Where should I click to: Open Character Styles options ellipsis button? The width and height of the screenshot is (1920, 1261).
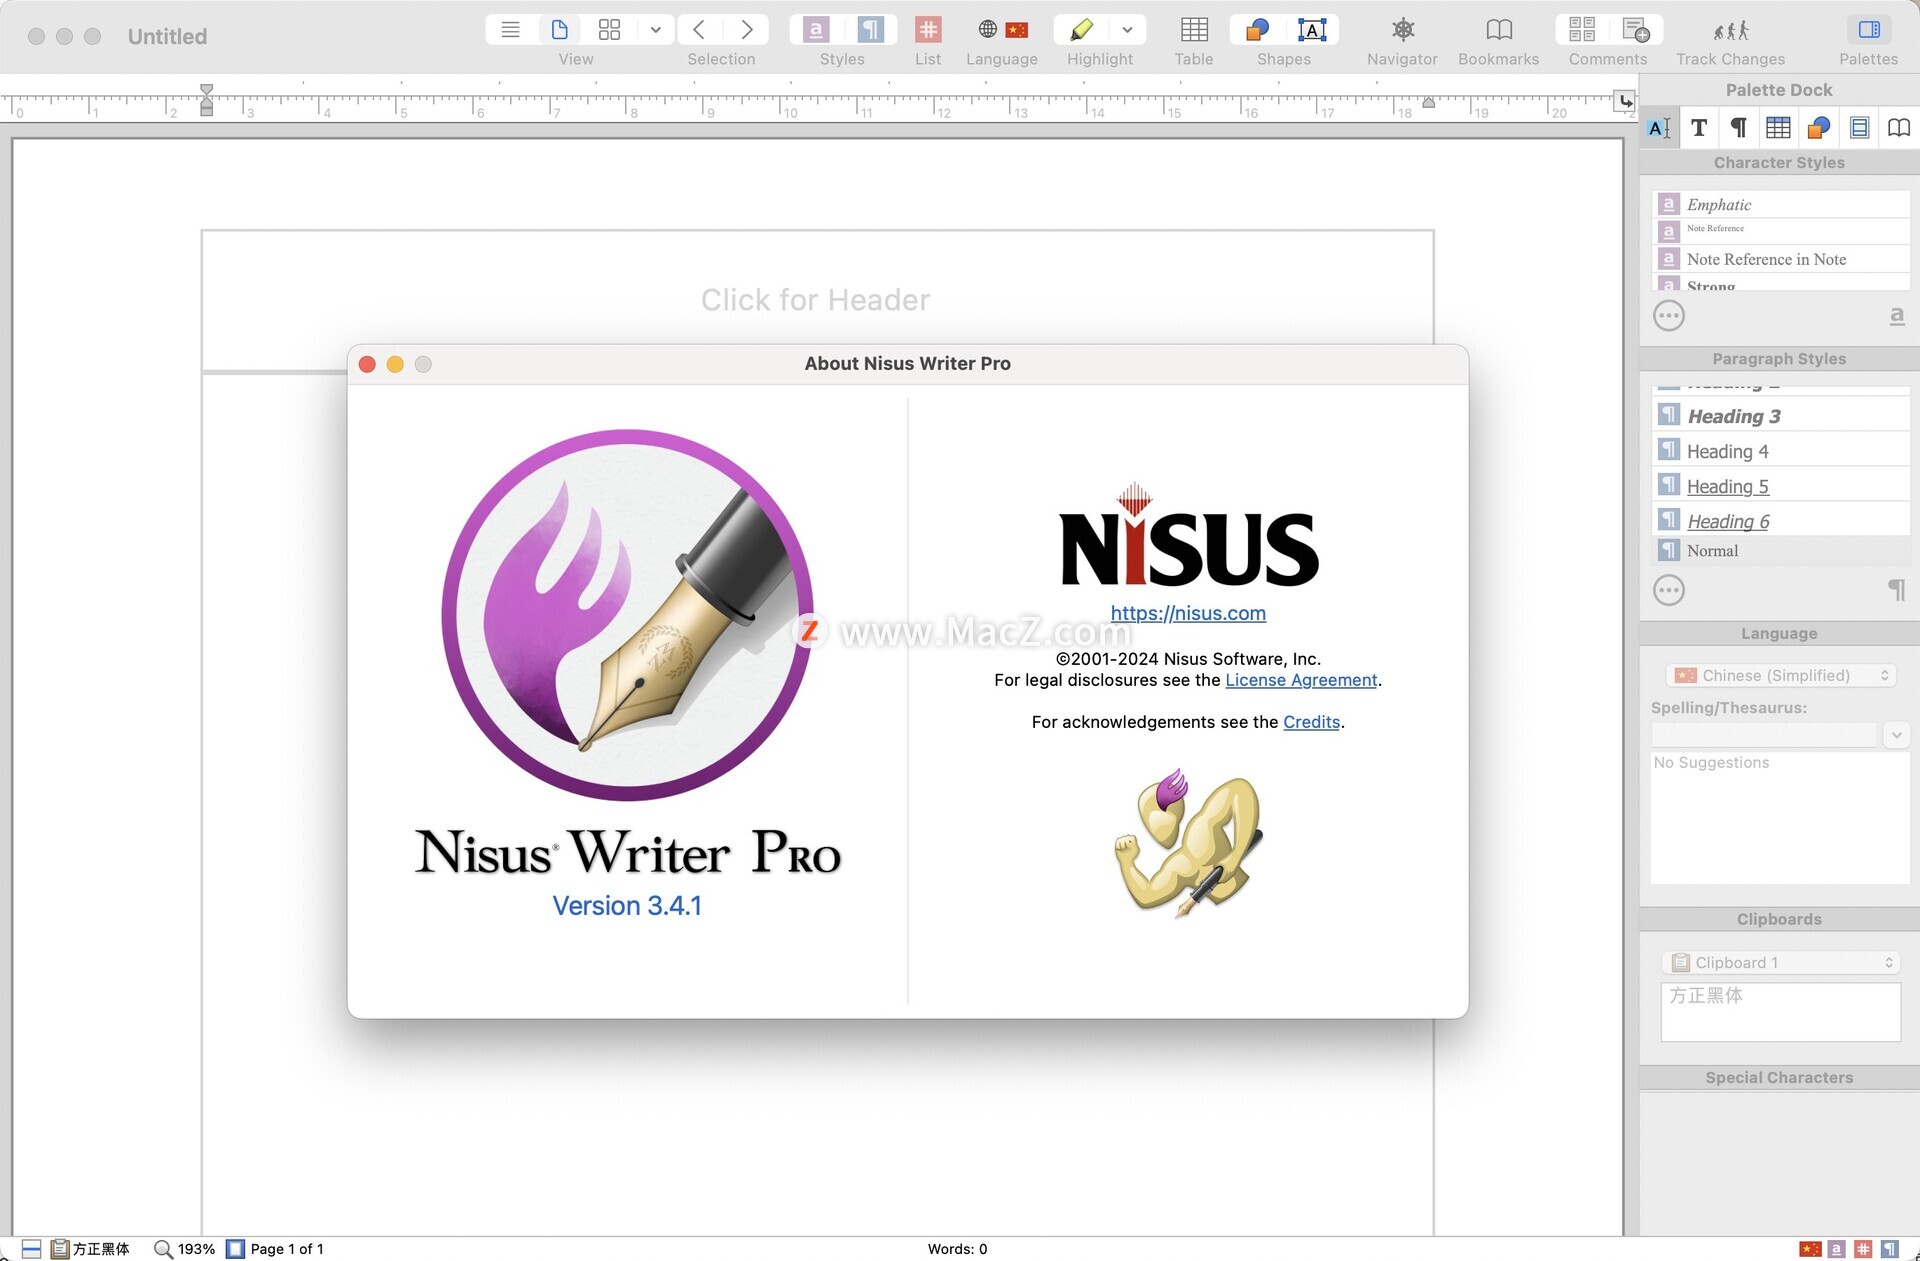[x=1669, y=316]
